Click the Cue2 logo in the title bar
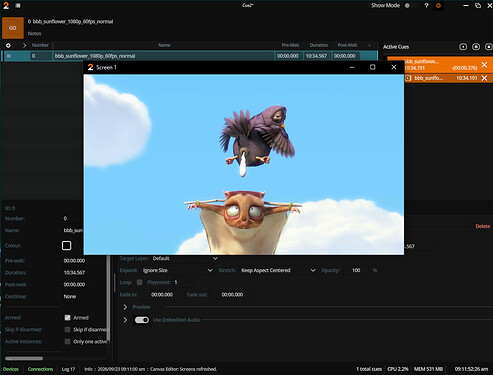 pyautogui.click(x=6, y=5)
